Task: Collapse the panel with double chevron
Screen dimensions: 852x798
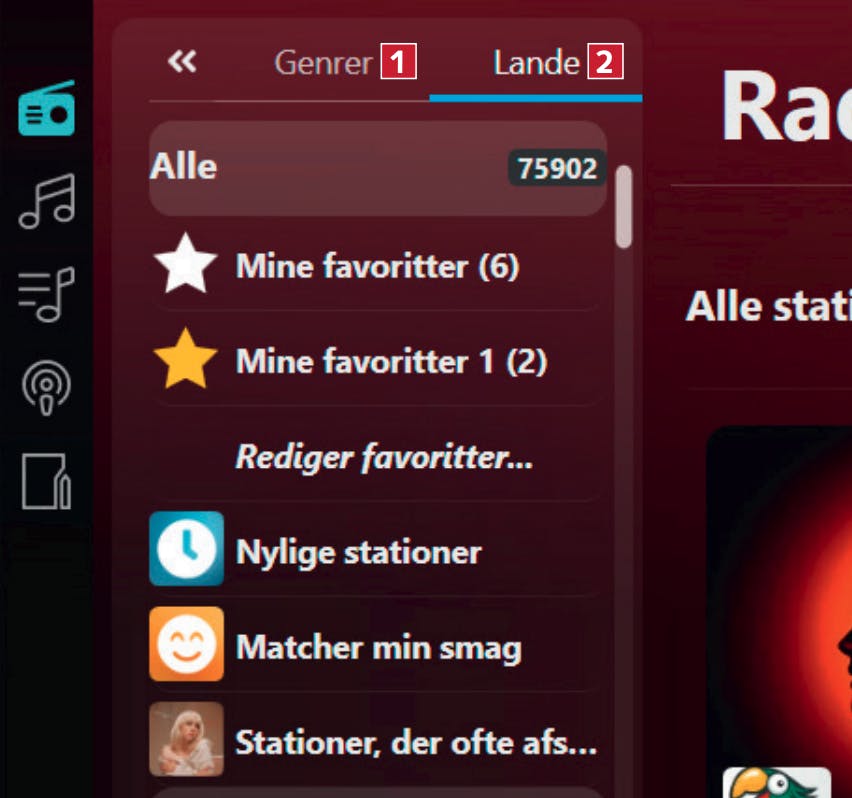Action: [182, 61]
